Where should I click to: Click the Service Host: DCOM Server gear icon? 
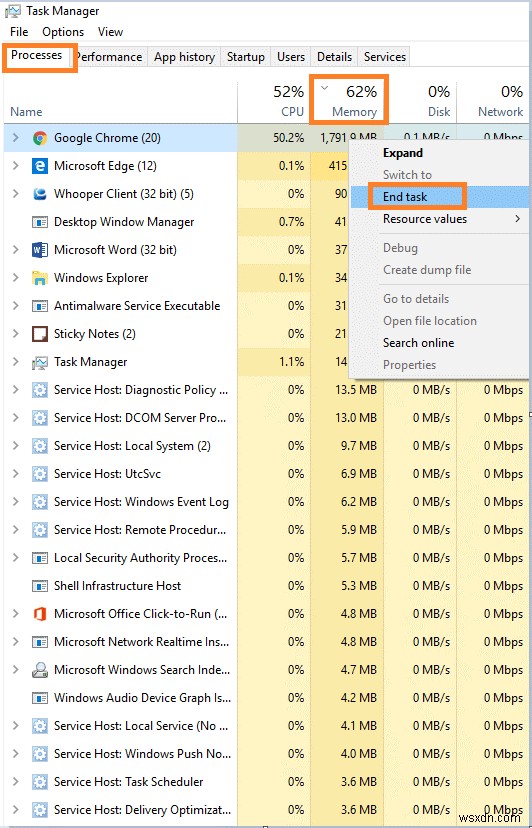point(40,418)
